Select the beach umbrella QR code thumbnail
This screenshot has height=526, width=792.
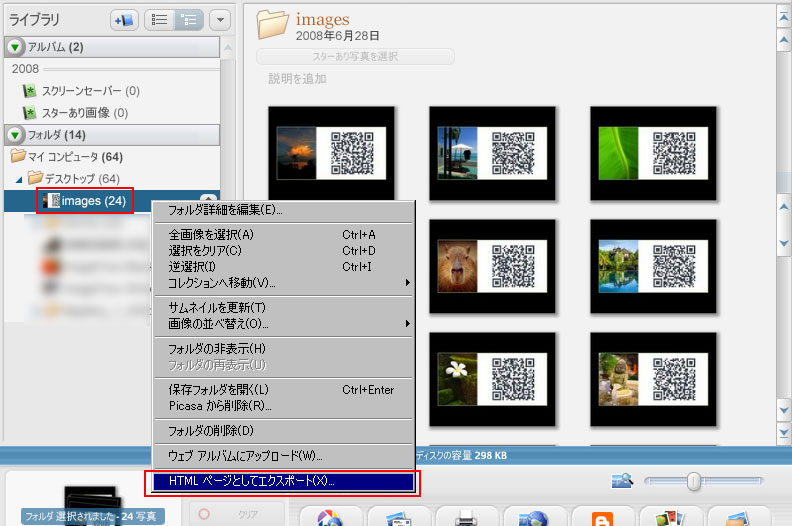(492, 154)
